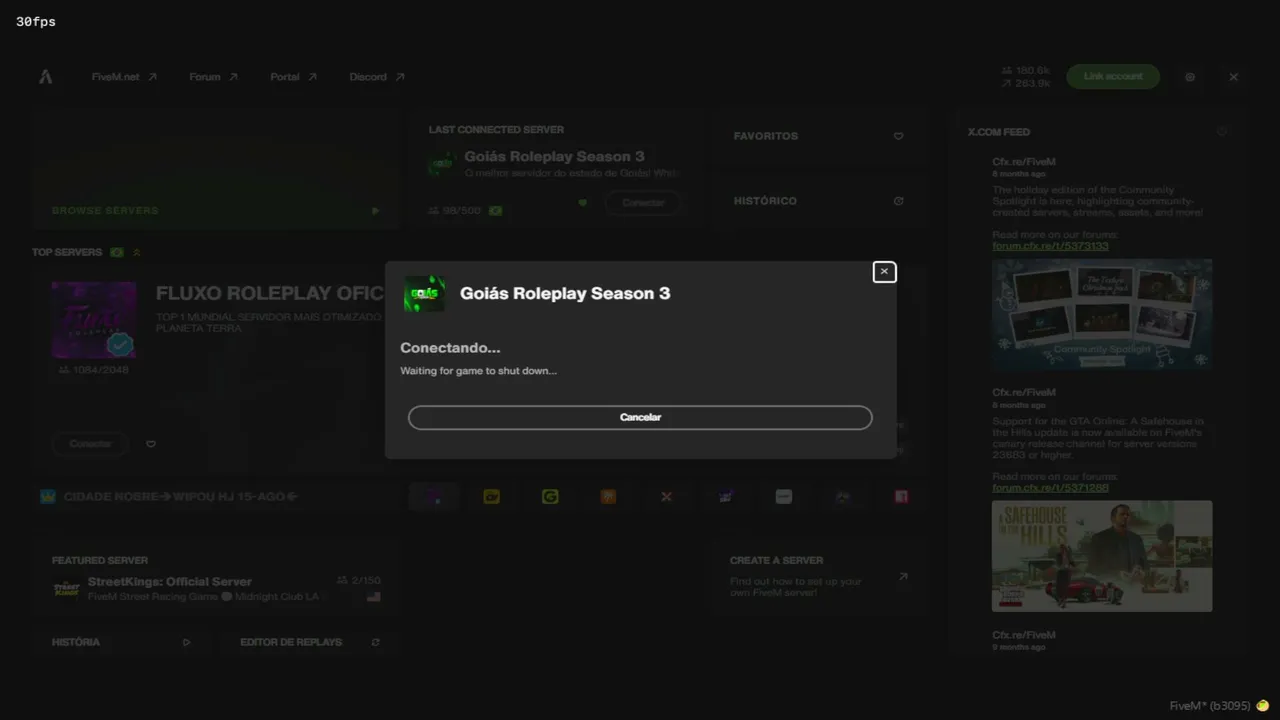
Task: Click the Brazil flag beside Top Servers
Action: (x=117, y=252)
